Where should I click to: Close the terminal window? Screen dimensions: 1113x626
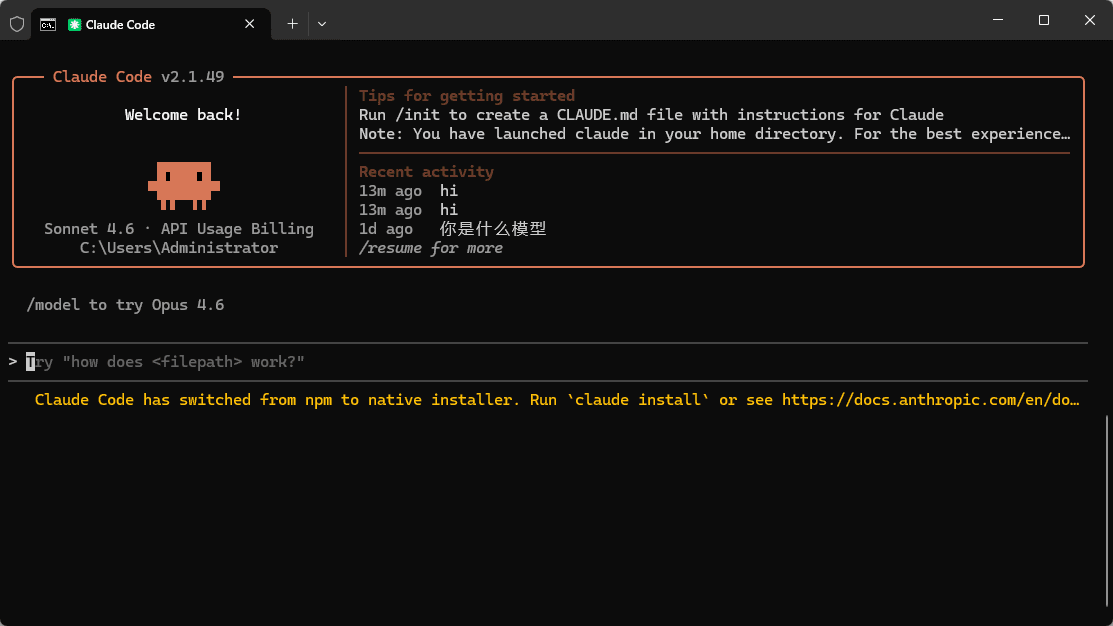point(1089,20)
